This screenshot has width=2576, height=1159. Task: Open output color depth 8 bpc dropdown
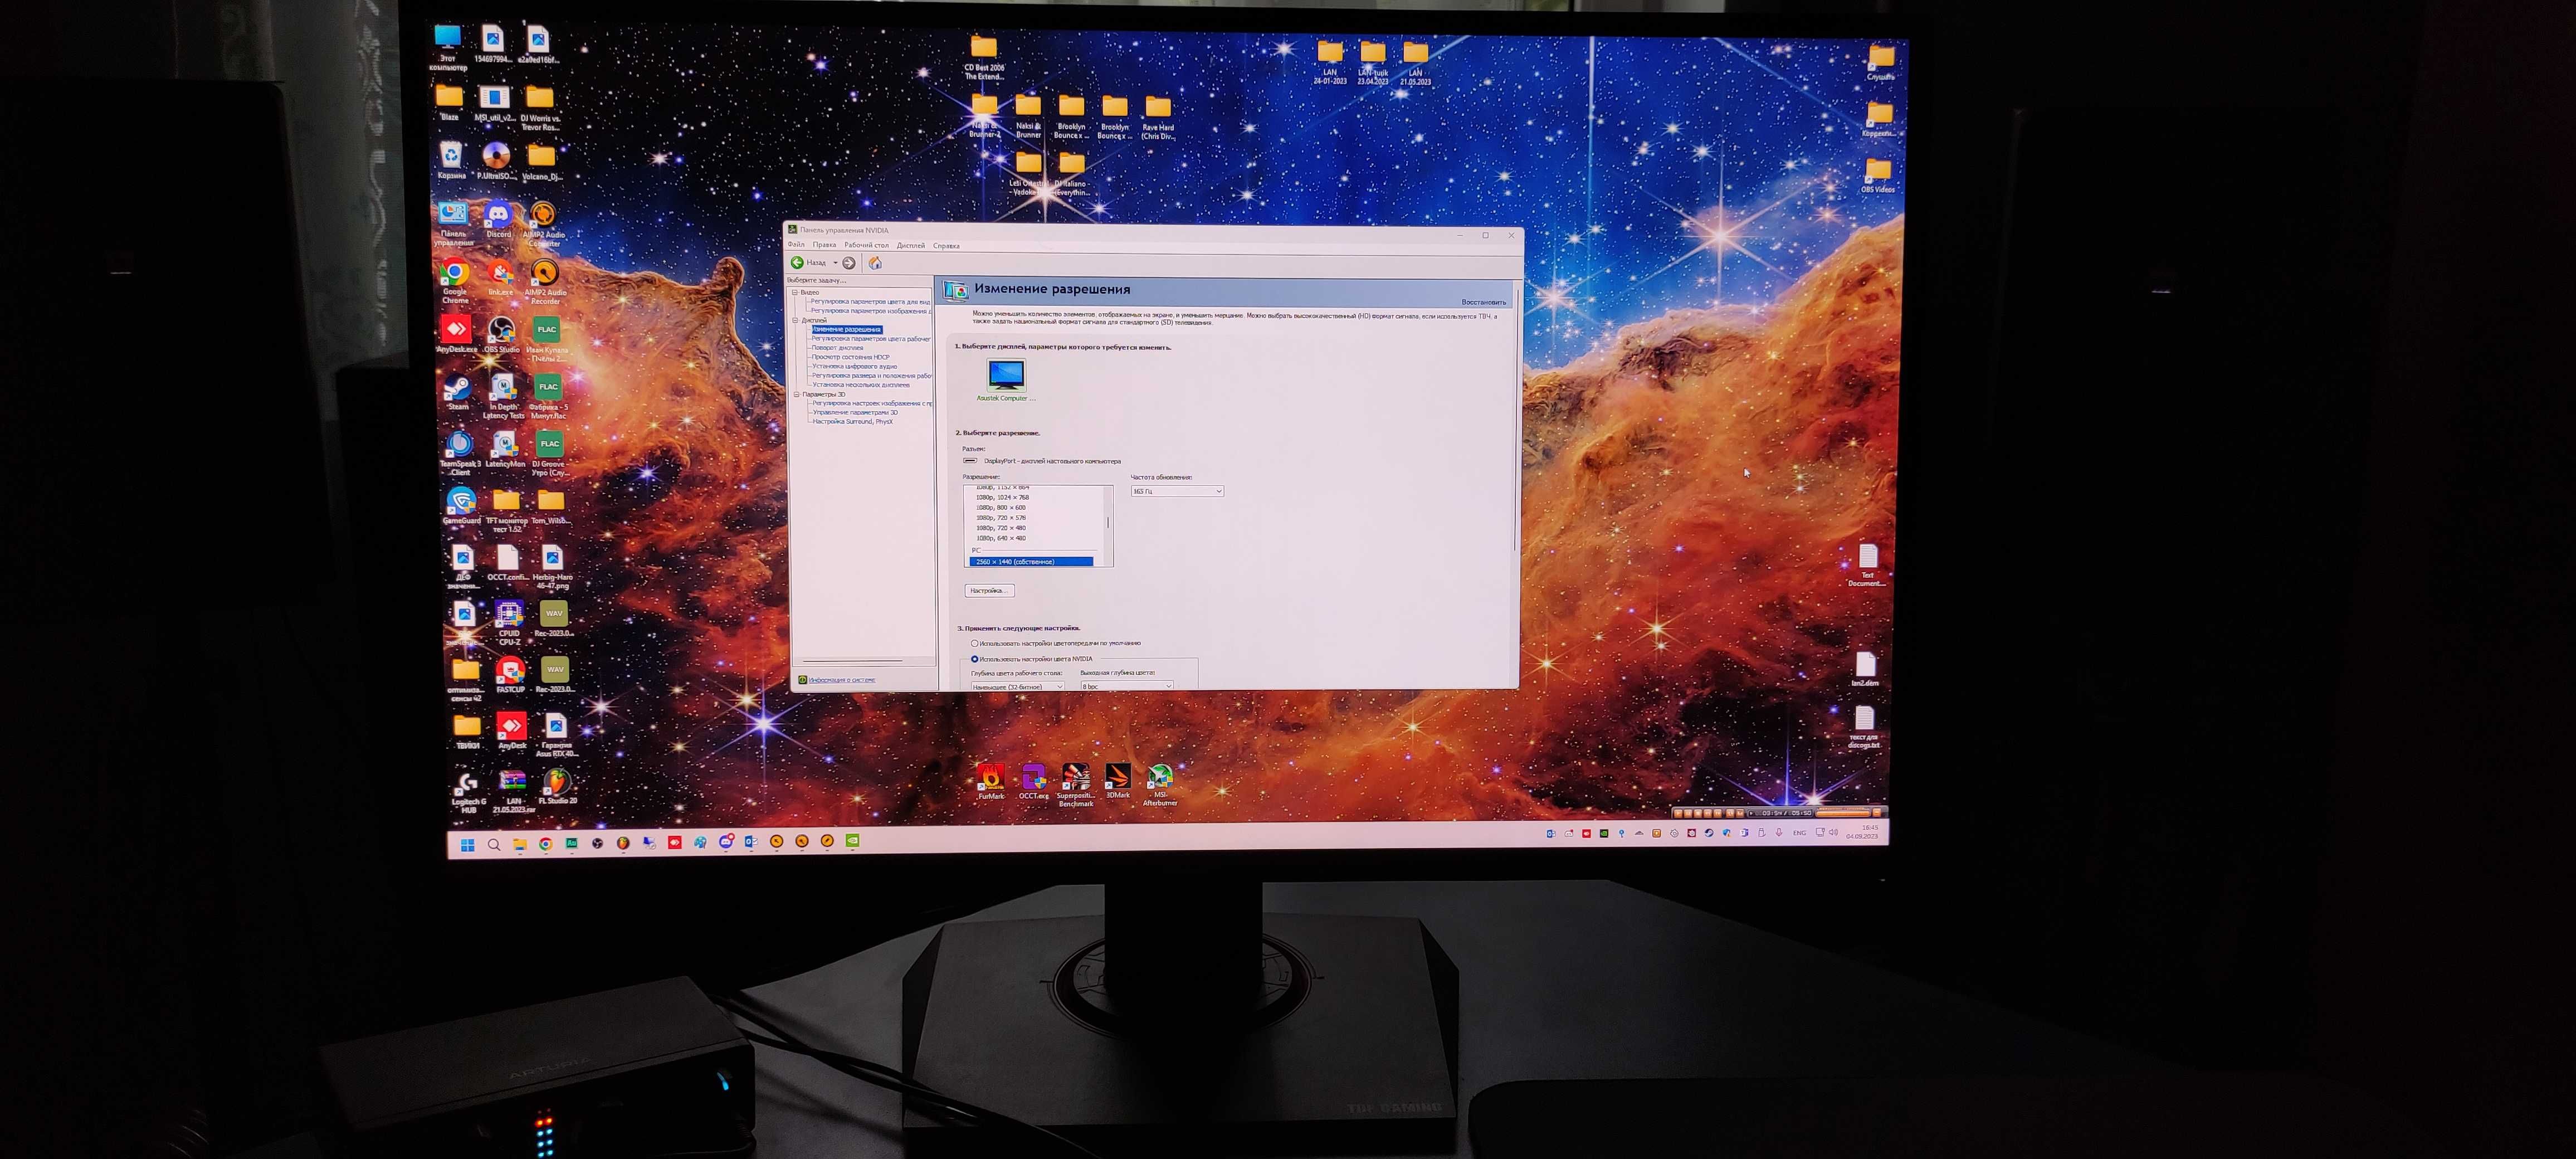click(1126, 686)
